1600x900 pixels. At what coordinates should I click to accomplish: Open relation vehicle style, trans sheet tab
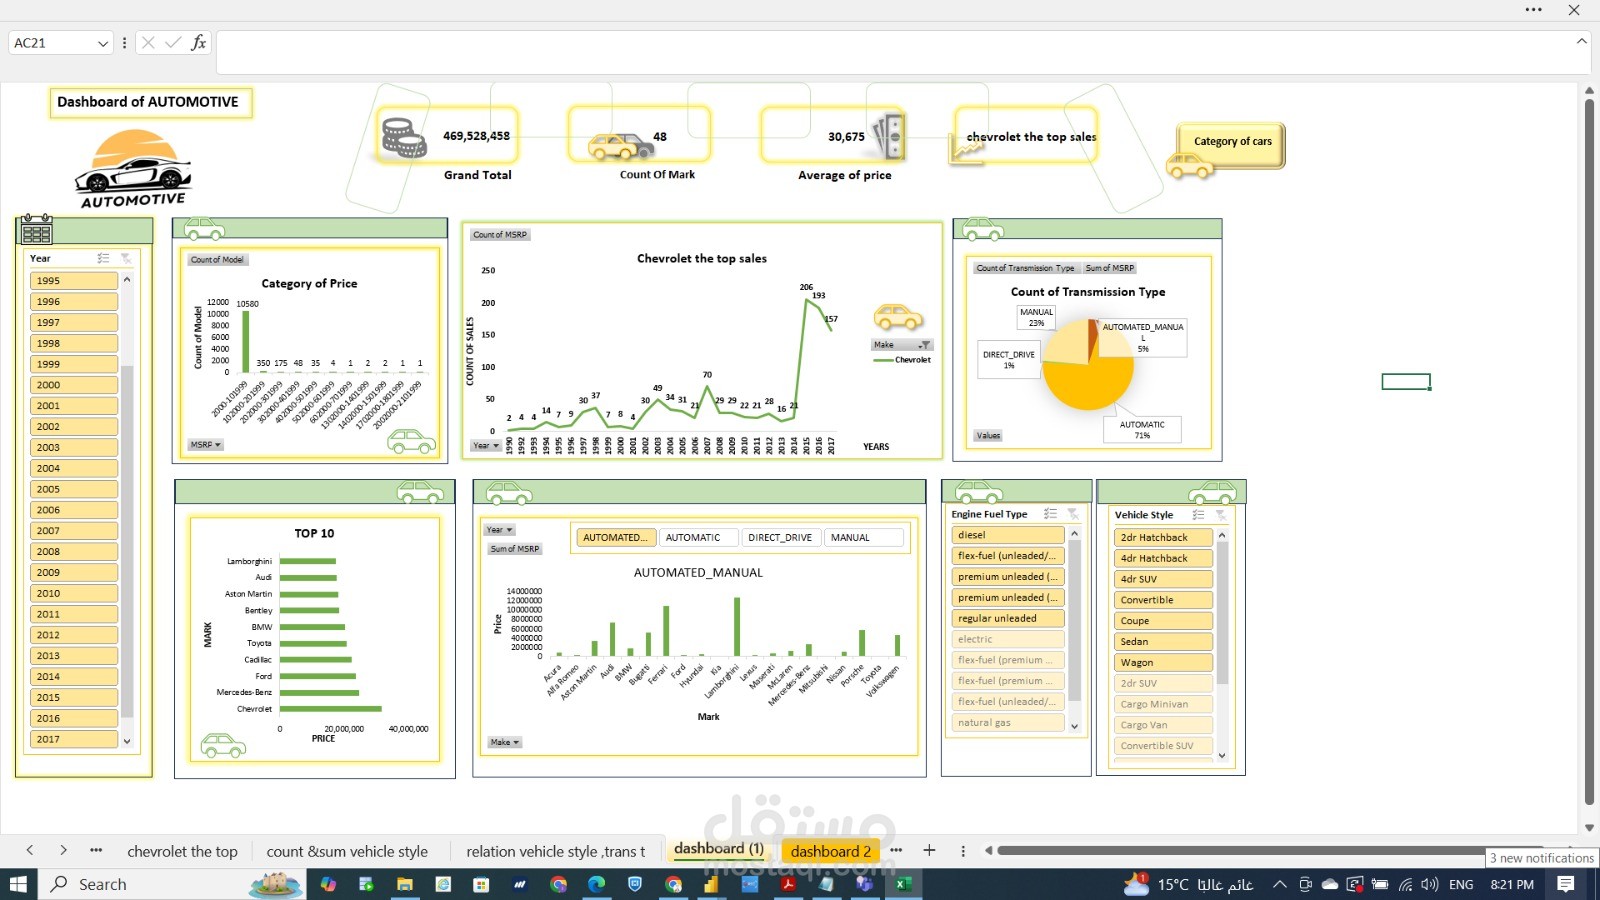pyautogui.click(x=556, y=852)
